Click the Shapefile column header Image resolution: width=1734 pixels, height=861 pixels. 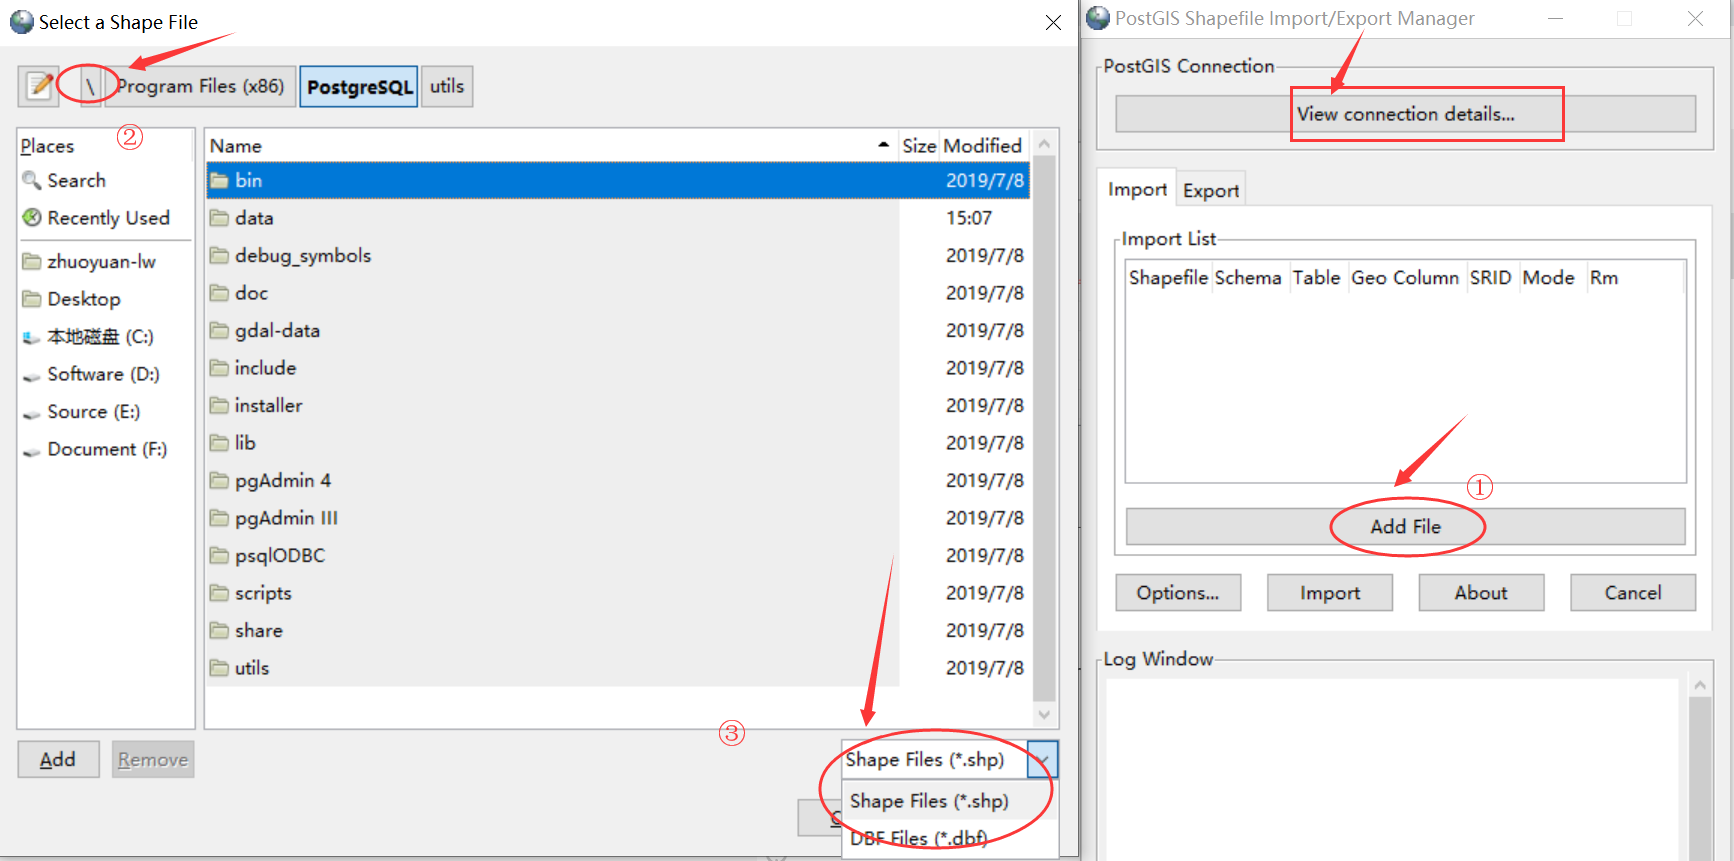point(1168,278)
